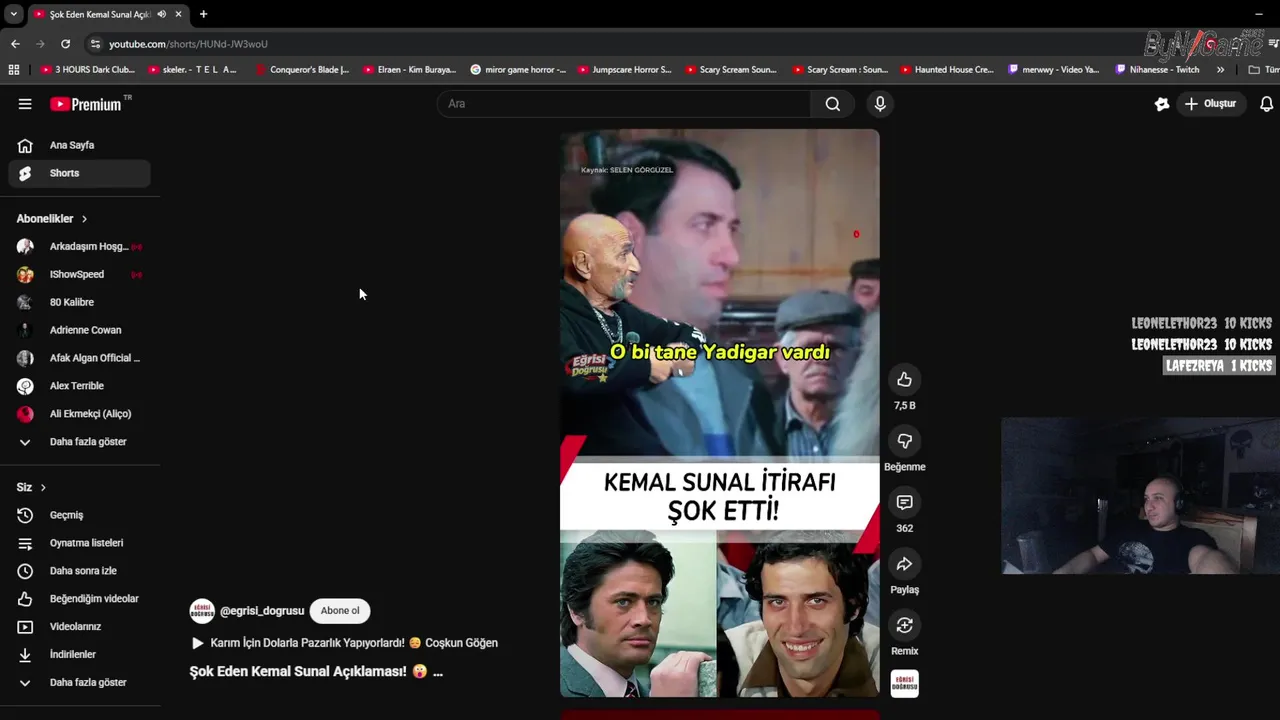
Task: Expand the short title description ellipsis
Action: tap(437, 672)
